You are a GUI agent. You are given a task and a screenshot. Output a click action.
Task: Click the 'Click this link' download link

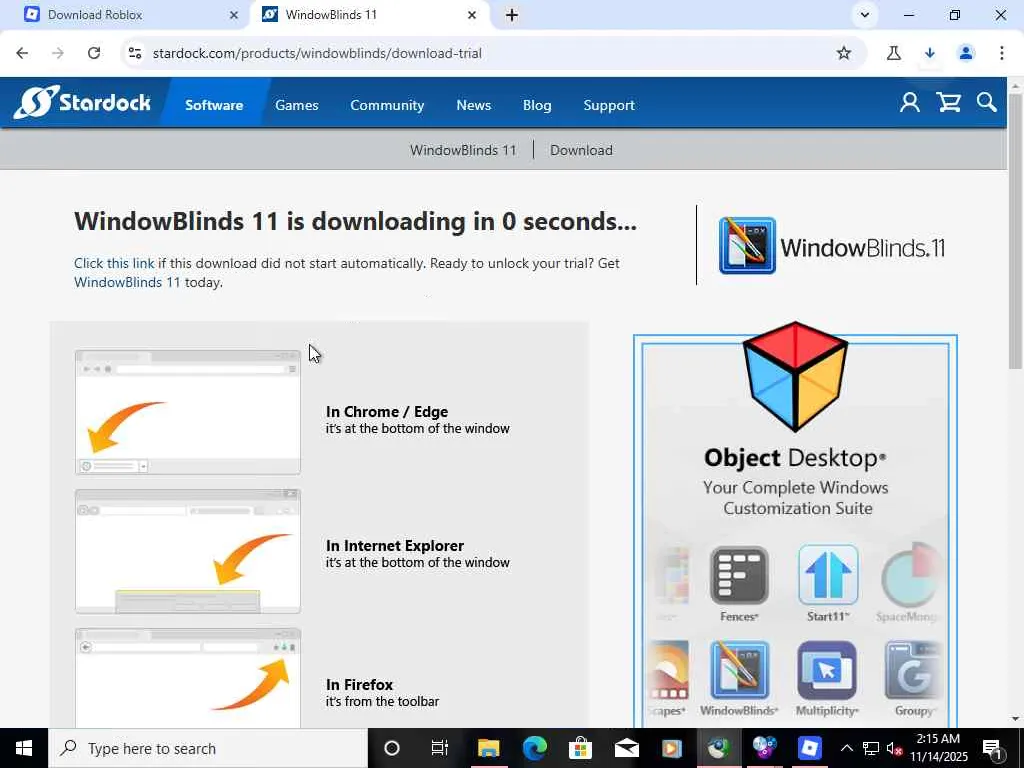pos(114,263)
